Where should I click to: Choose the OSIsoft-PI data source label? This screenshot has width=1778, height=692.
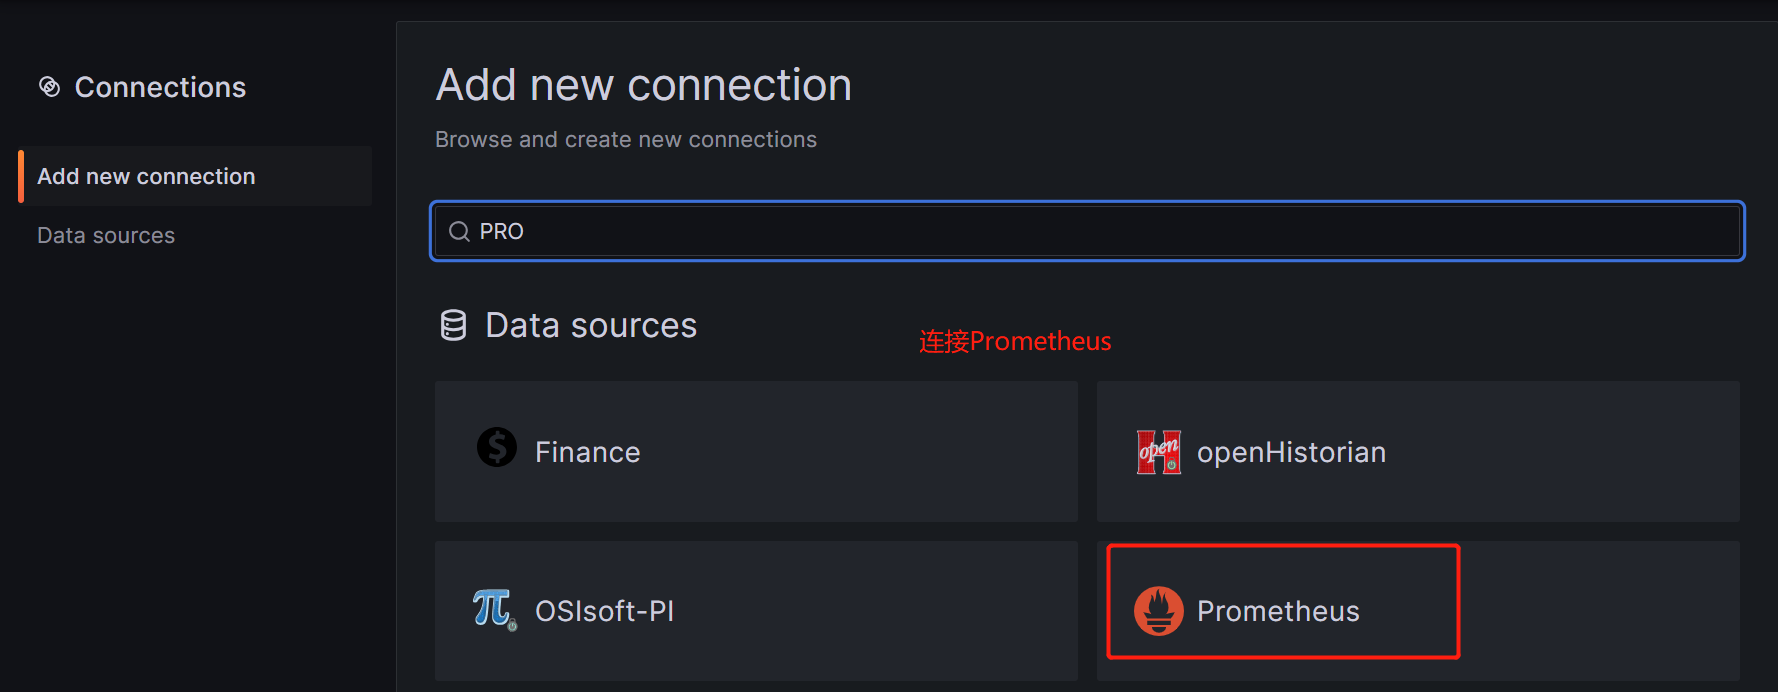click(x=604, y=611)
